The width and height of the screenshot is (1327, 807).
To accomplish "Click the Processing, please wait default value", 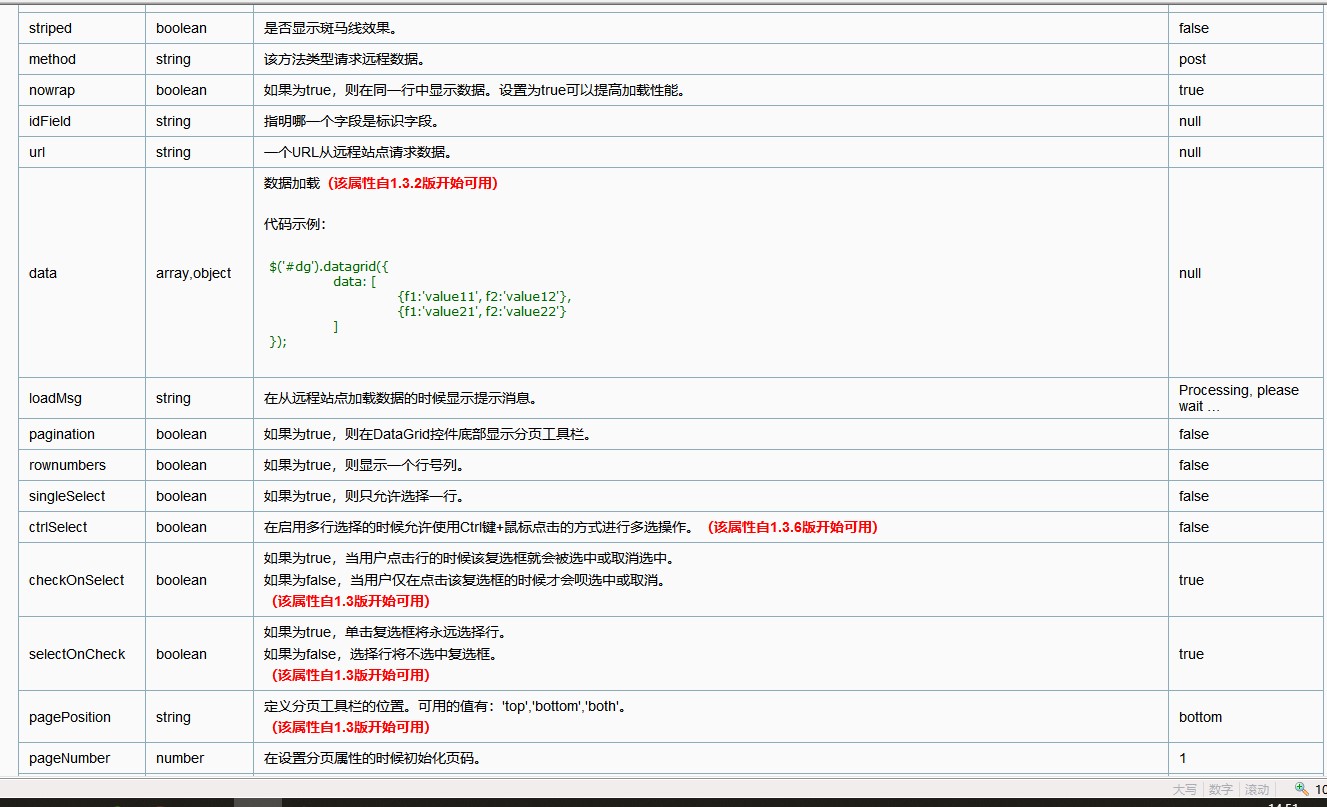I will coord(1238,398).
